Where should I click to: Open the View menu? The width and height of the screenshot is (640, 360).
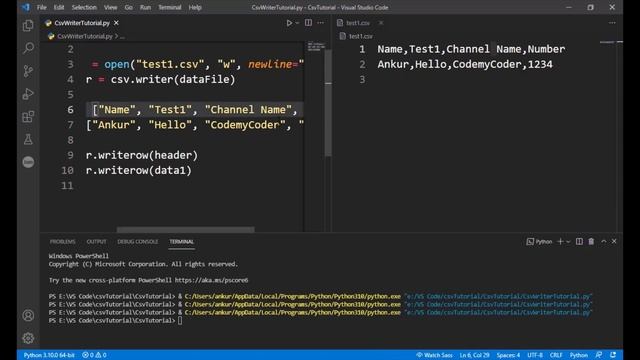[x=110, y=7]
